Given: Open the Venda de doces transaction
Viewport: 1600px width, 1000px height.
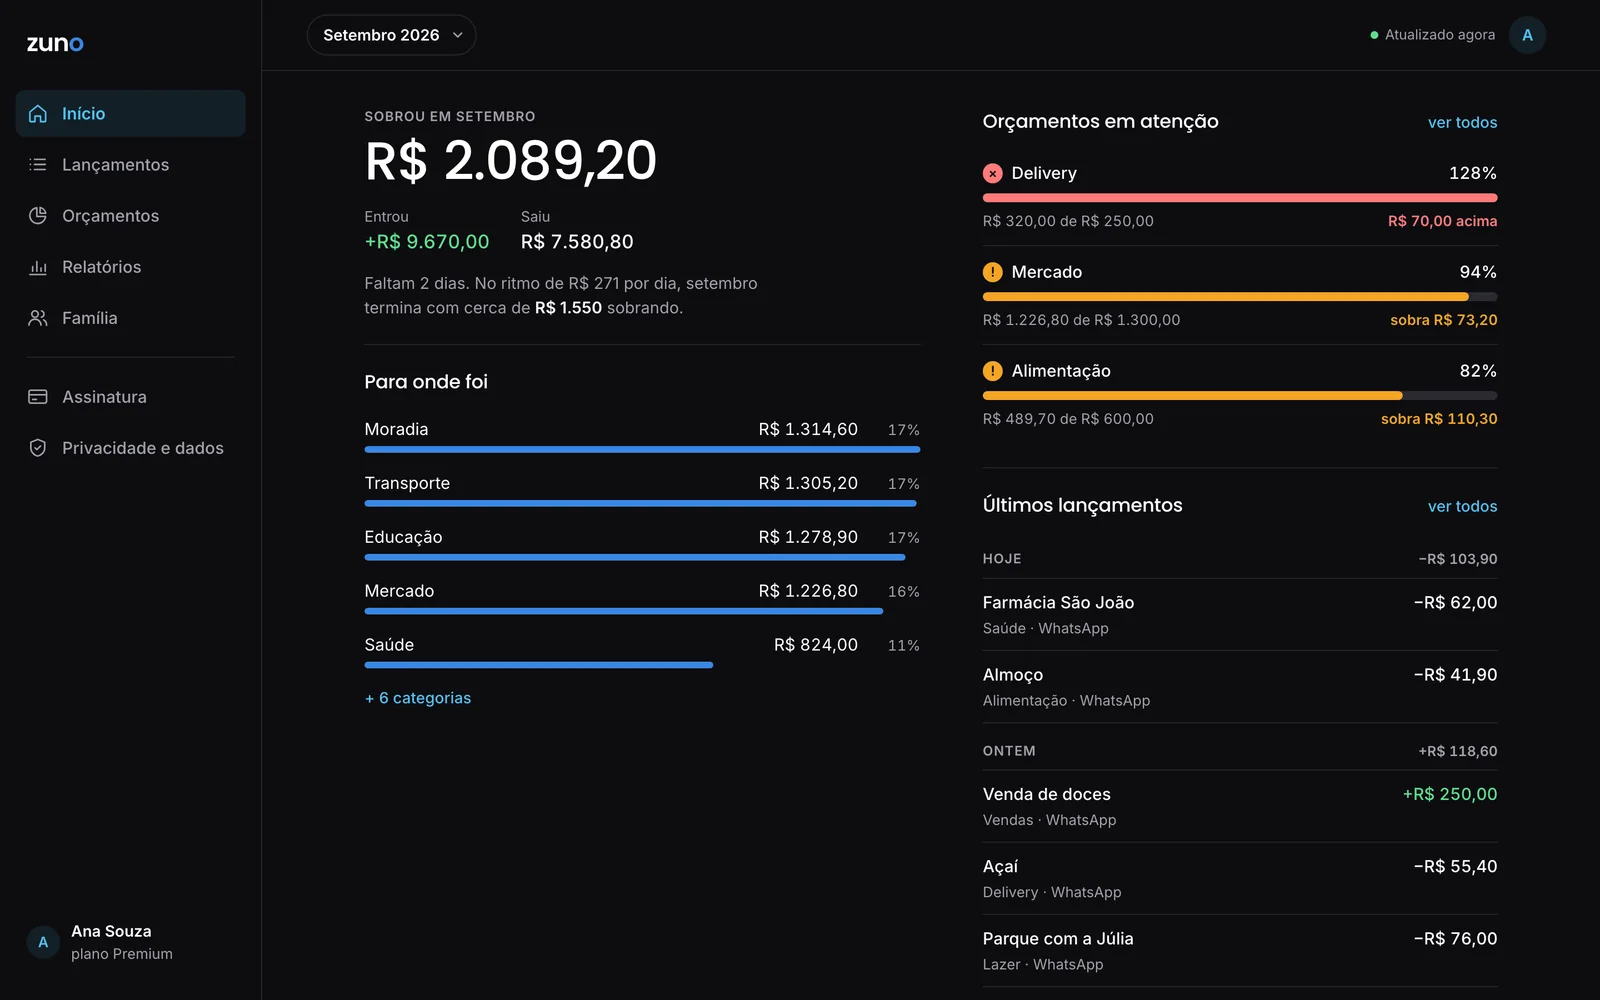Looking at the screenshot, I should coord(1240,807).
